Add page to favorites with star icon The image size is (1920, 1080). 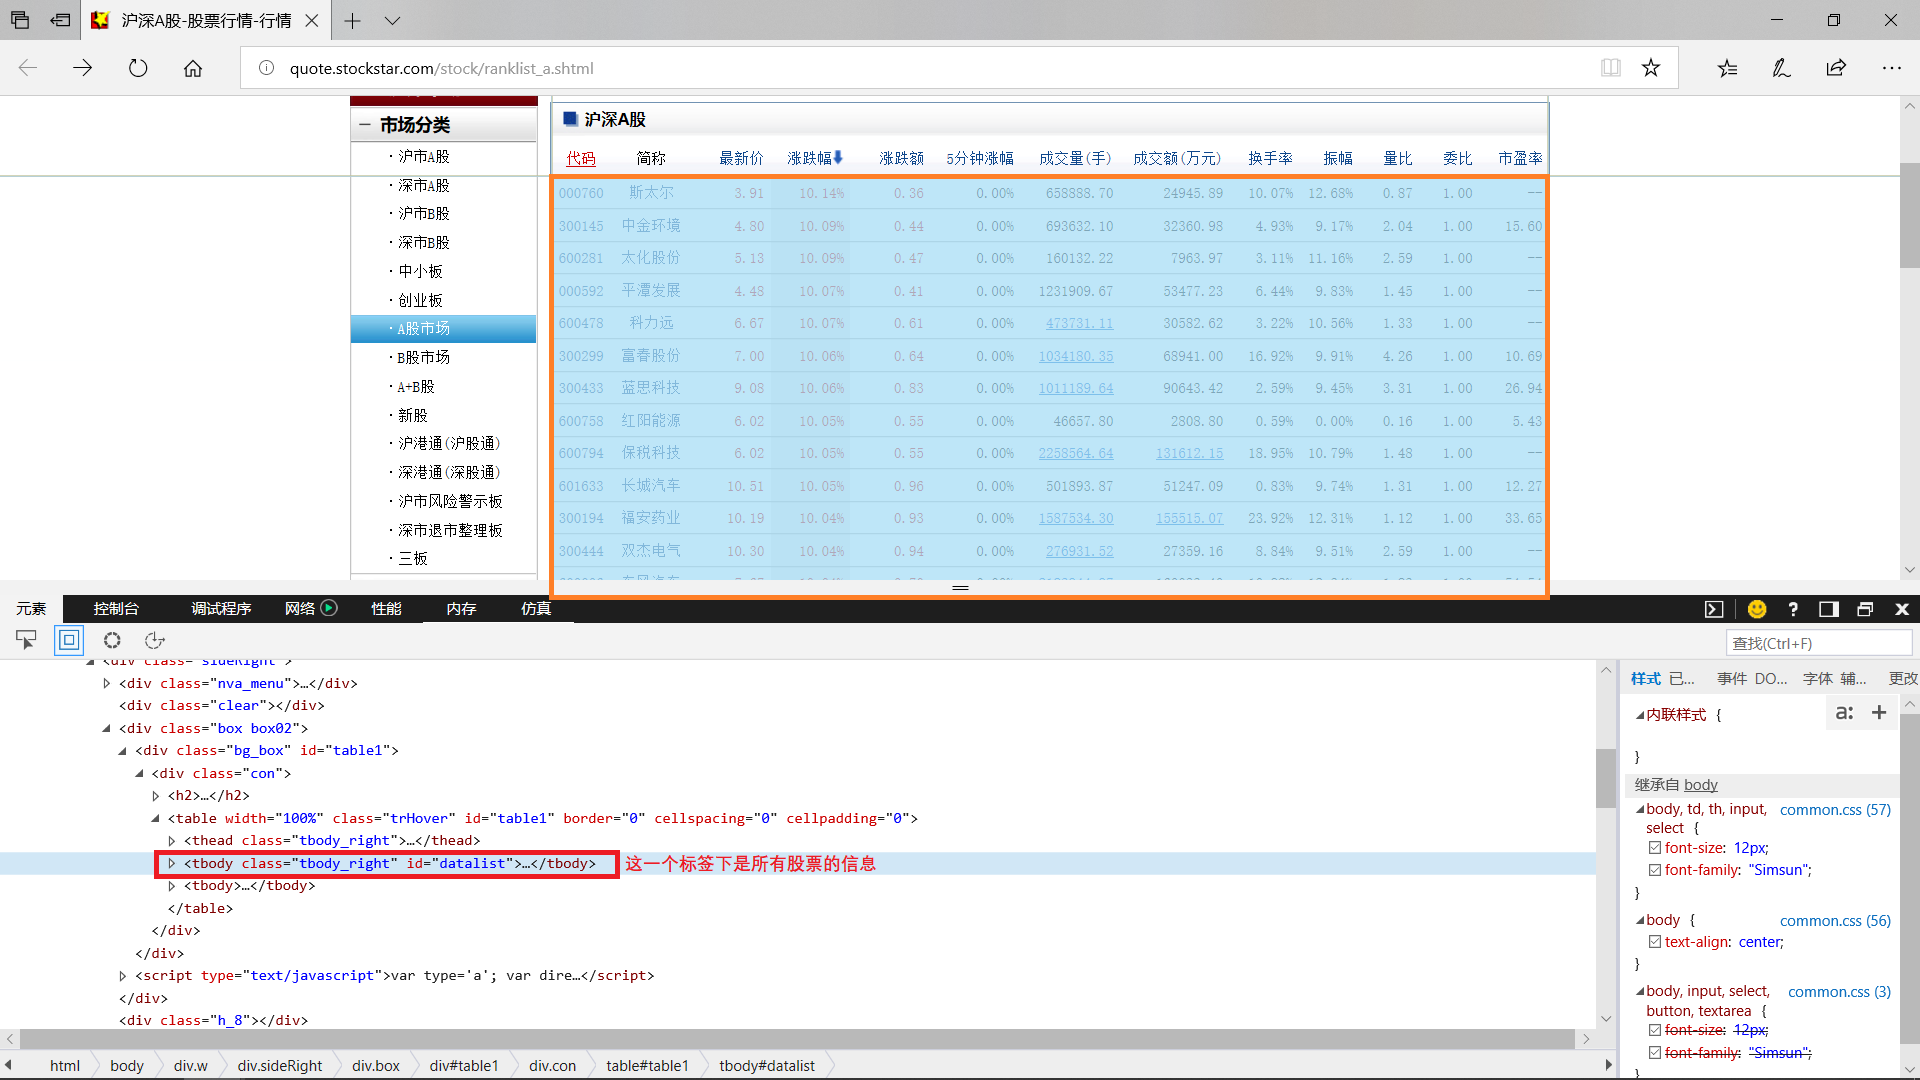(x=1651, y=68)
